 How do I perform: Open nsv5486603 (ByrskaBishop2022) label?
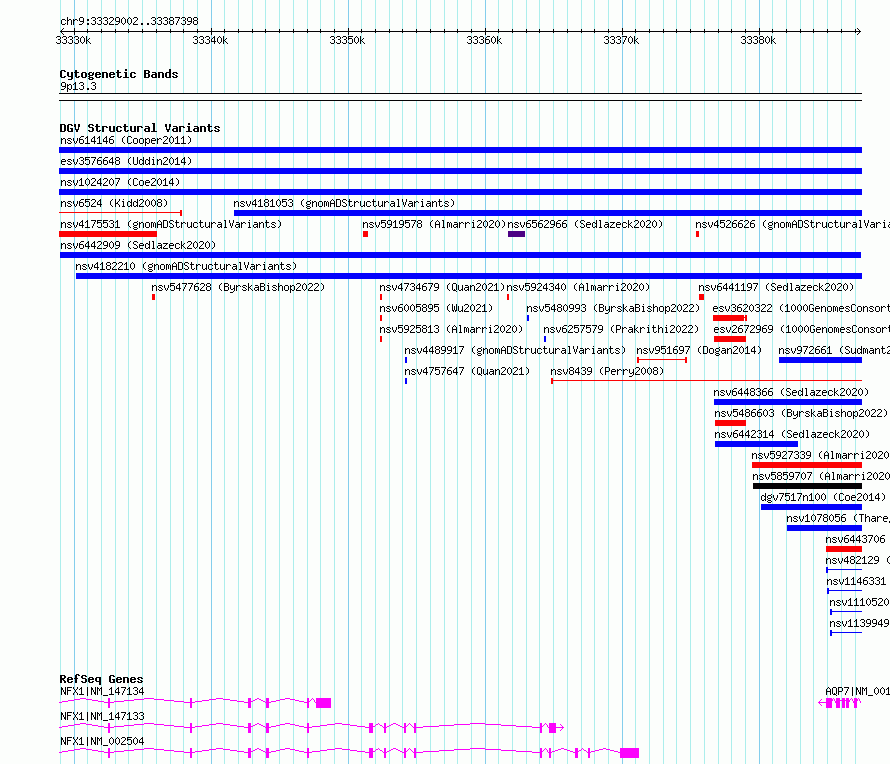click(801, 413)
